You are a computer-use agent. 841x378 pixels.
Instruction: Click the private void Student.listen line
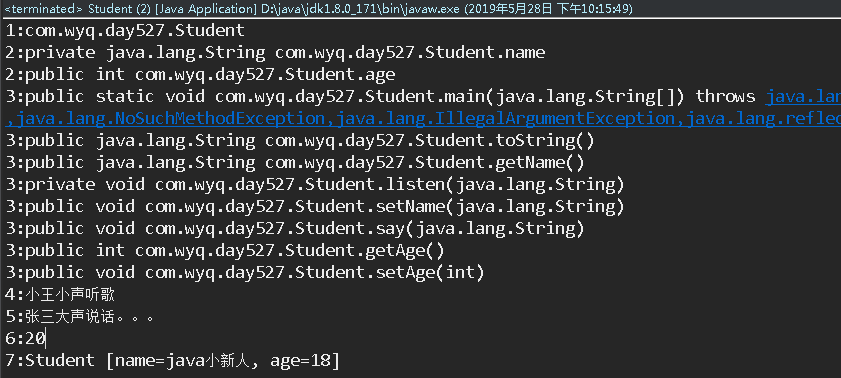(315, 184)
